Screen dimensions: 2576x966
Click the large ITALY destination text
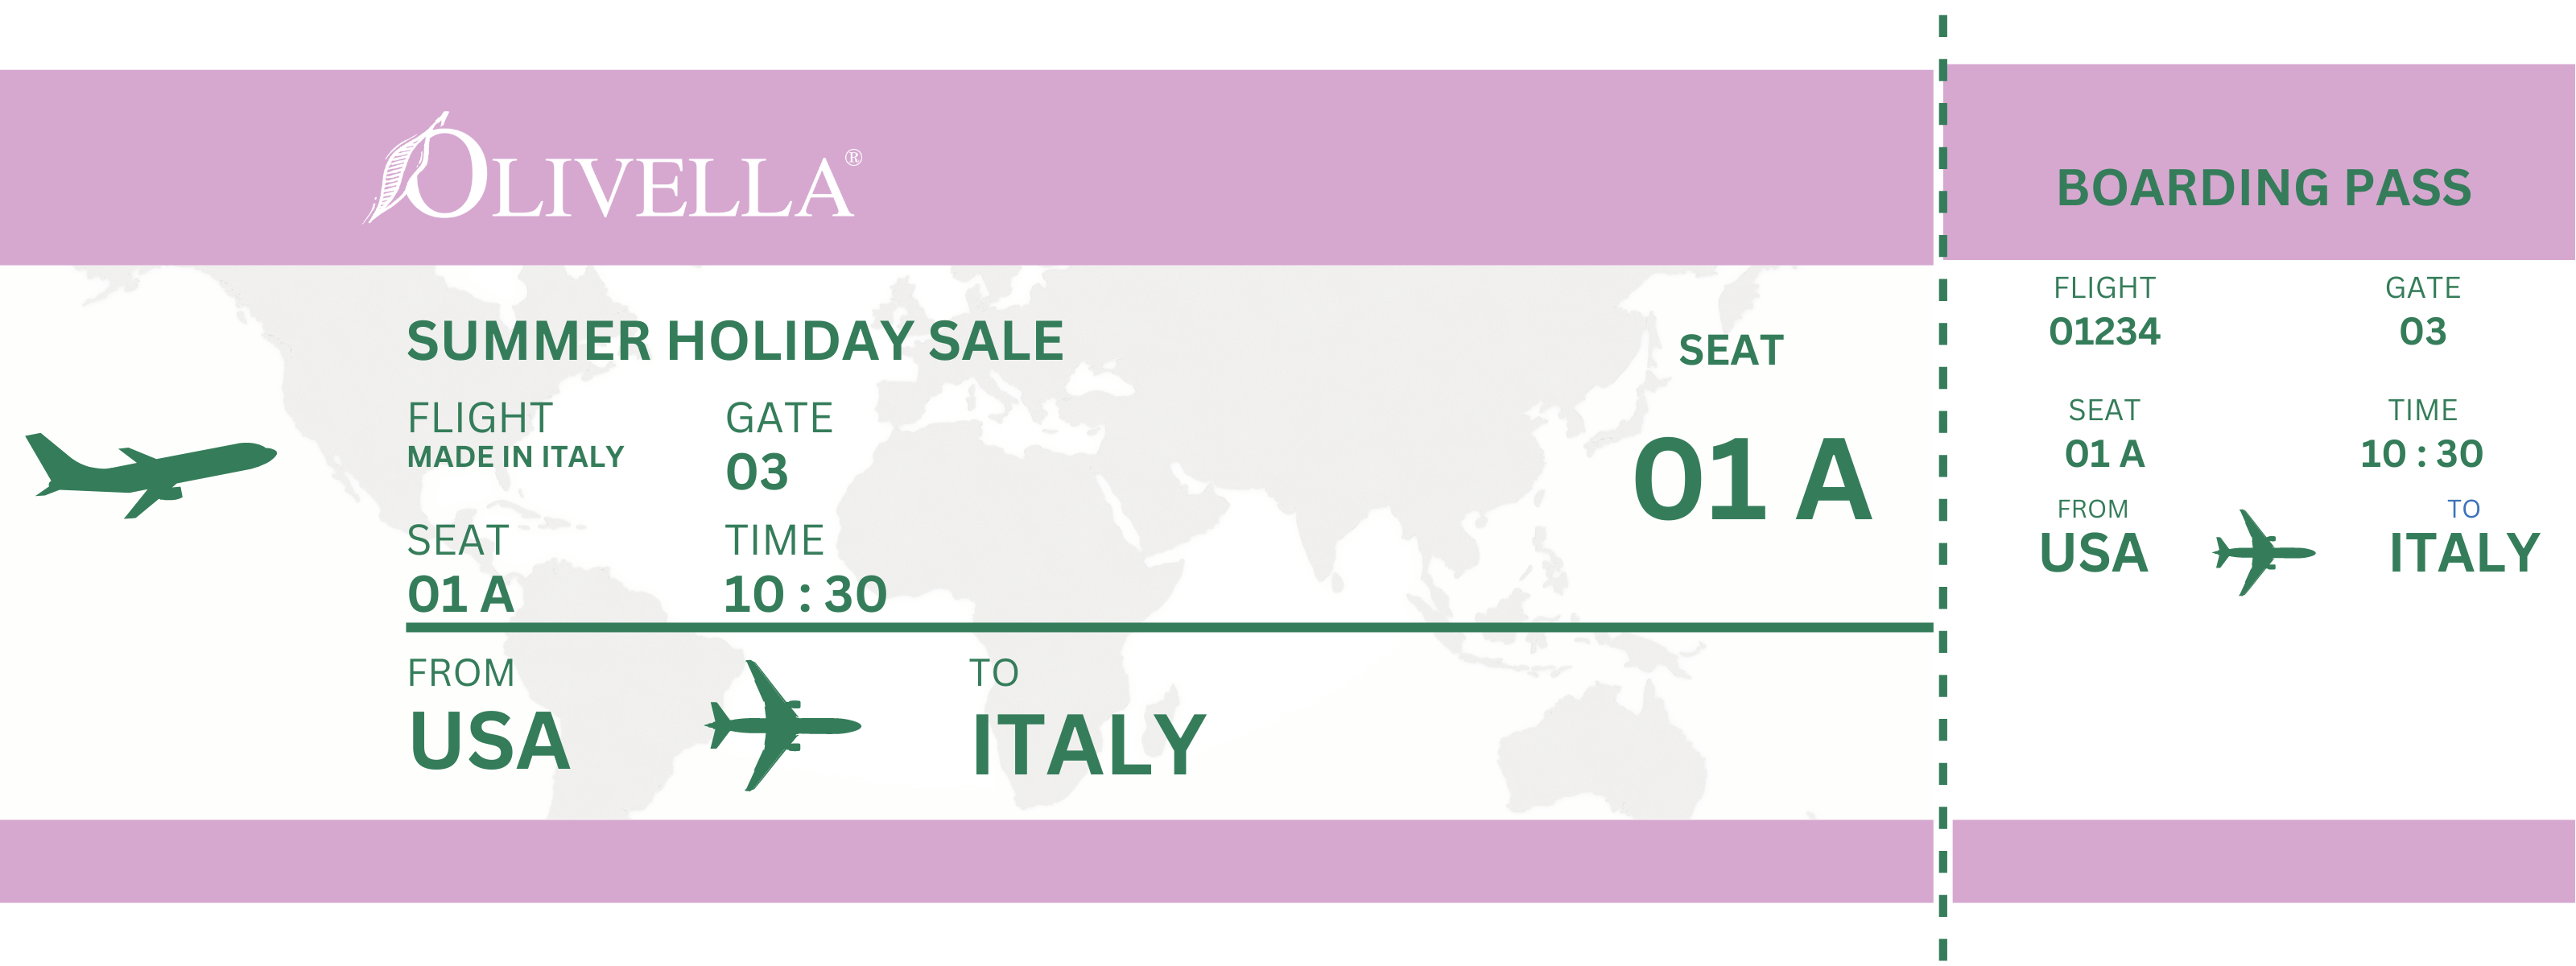coord(1089,745)
